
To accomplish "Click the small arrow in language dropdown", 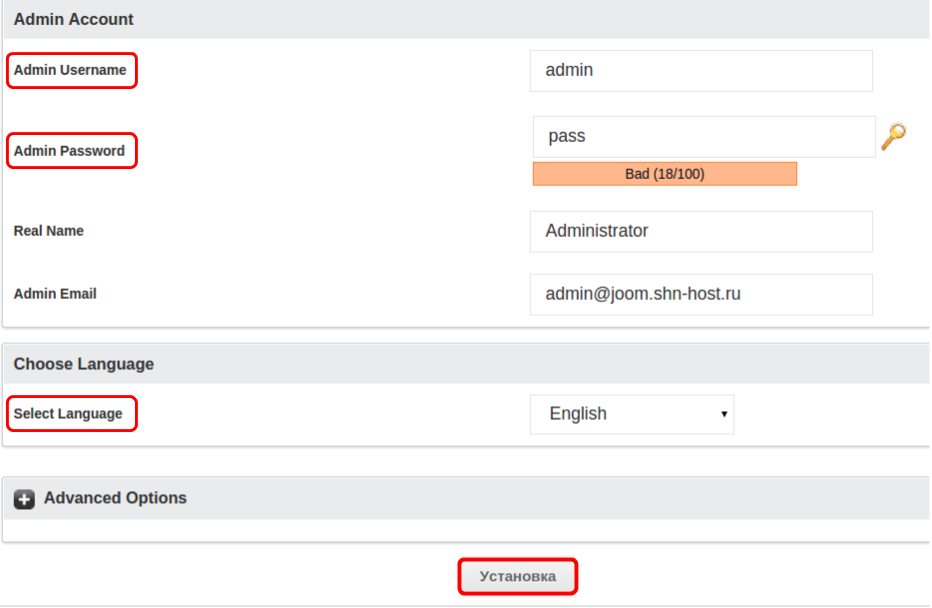I will coord(724,414).
